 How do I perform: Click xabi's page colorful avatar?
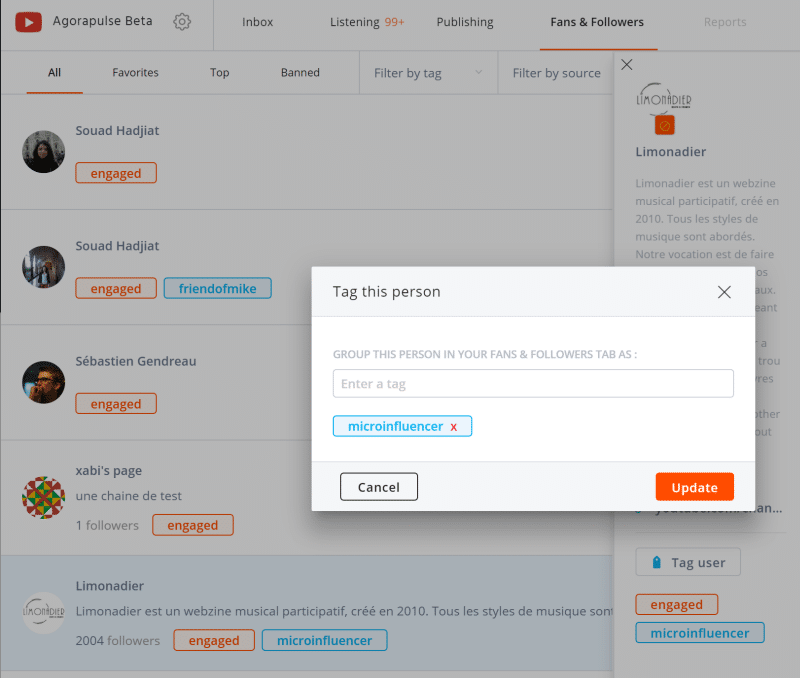[43, 497]
